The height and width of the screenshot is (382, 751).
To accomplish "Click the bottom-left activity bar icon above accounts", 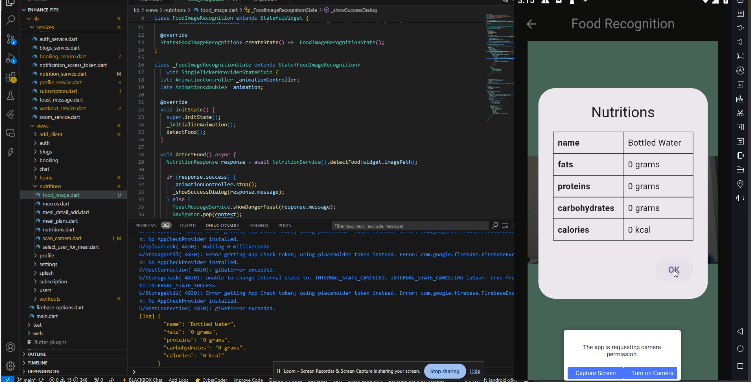I will pyautogui.click(x=10, y=152).
